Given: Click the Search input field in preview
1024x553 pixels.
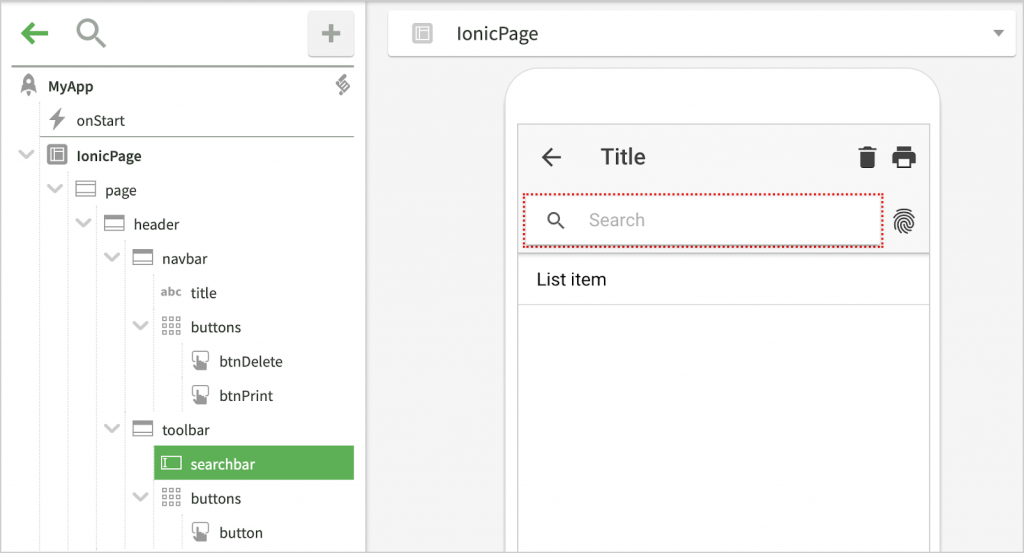Looking at the screenshot, I should 720,221.
